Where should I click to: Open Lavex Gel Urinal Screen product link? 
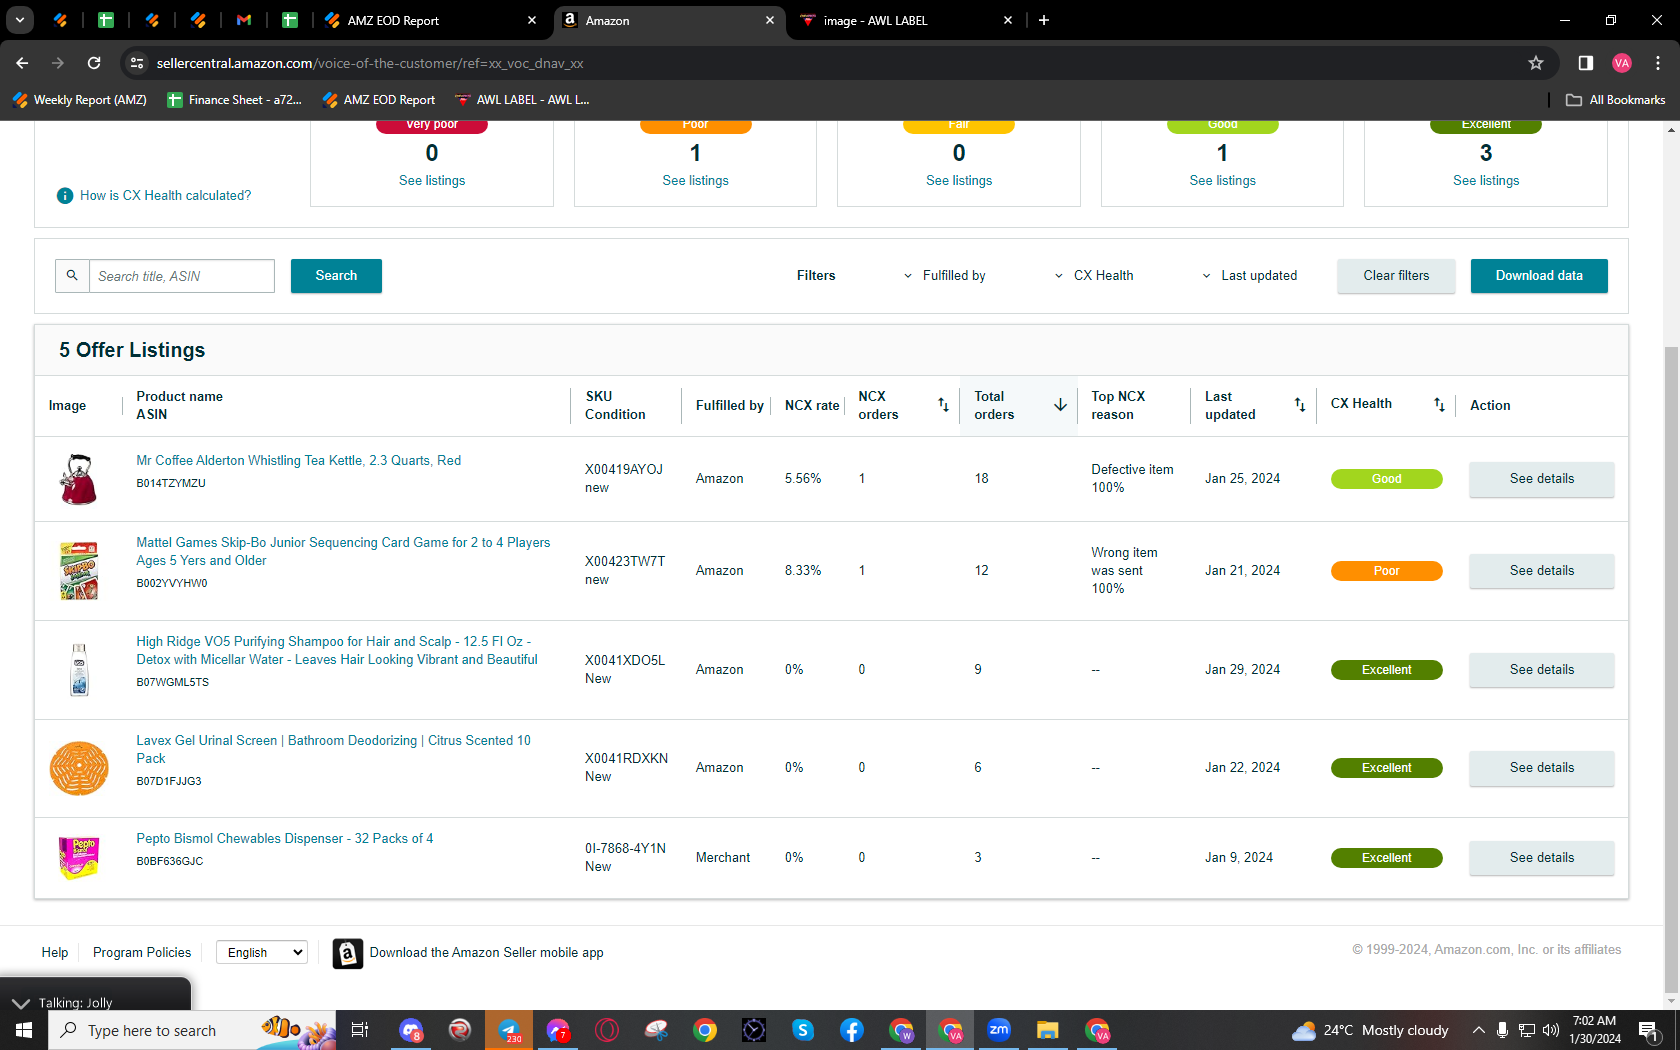coord(334,750)
